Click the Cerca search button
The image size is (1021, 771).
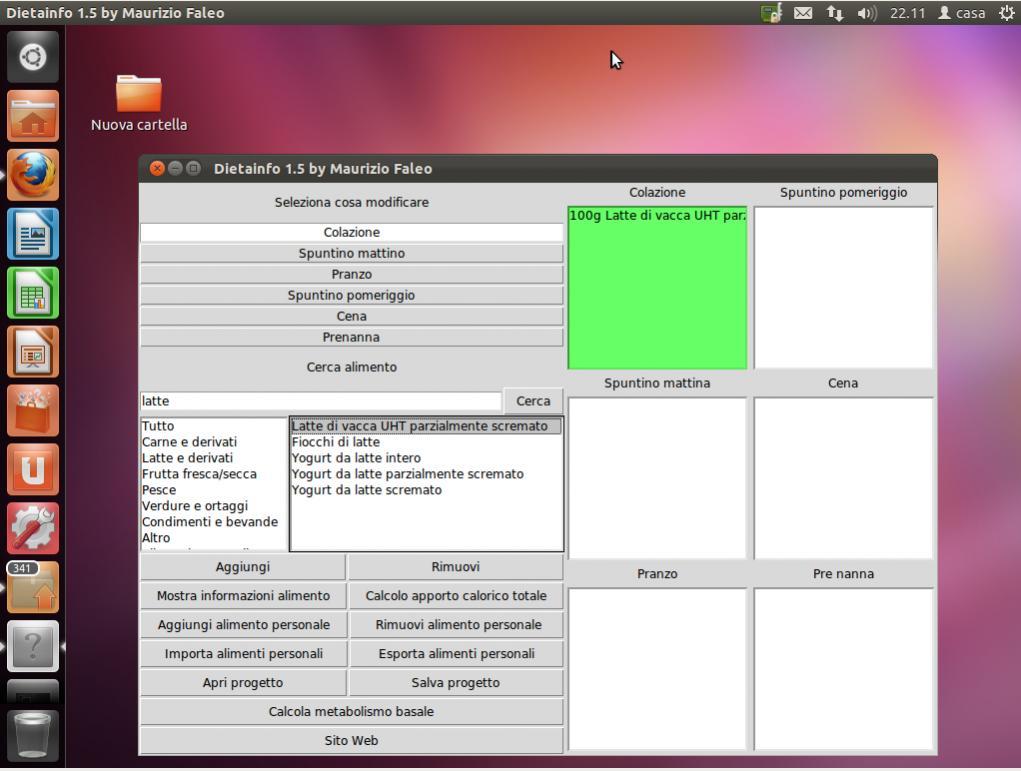point(533,401)
